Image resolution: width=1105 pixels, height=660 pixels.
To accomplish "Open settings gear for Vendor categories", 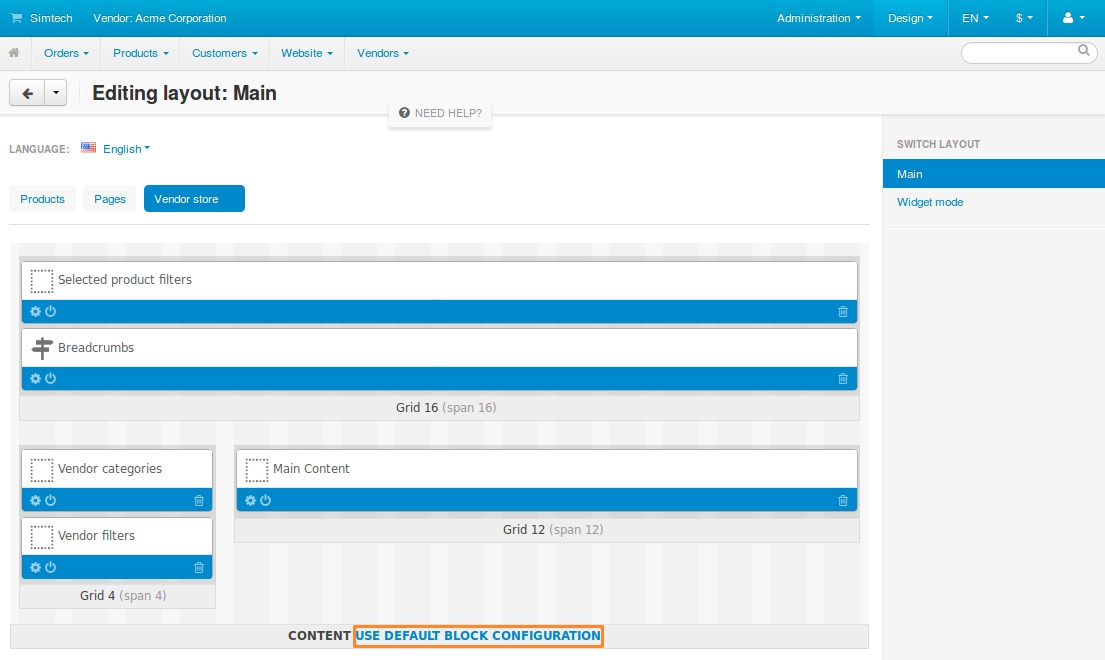I will point(35,500).
